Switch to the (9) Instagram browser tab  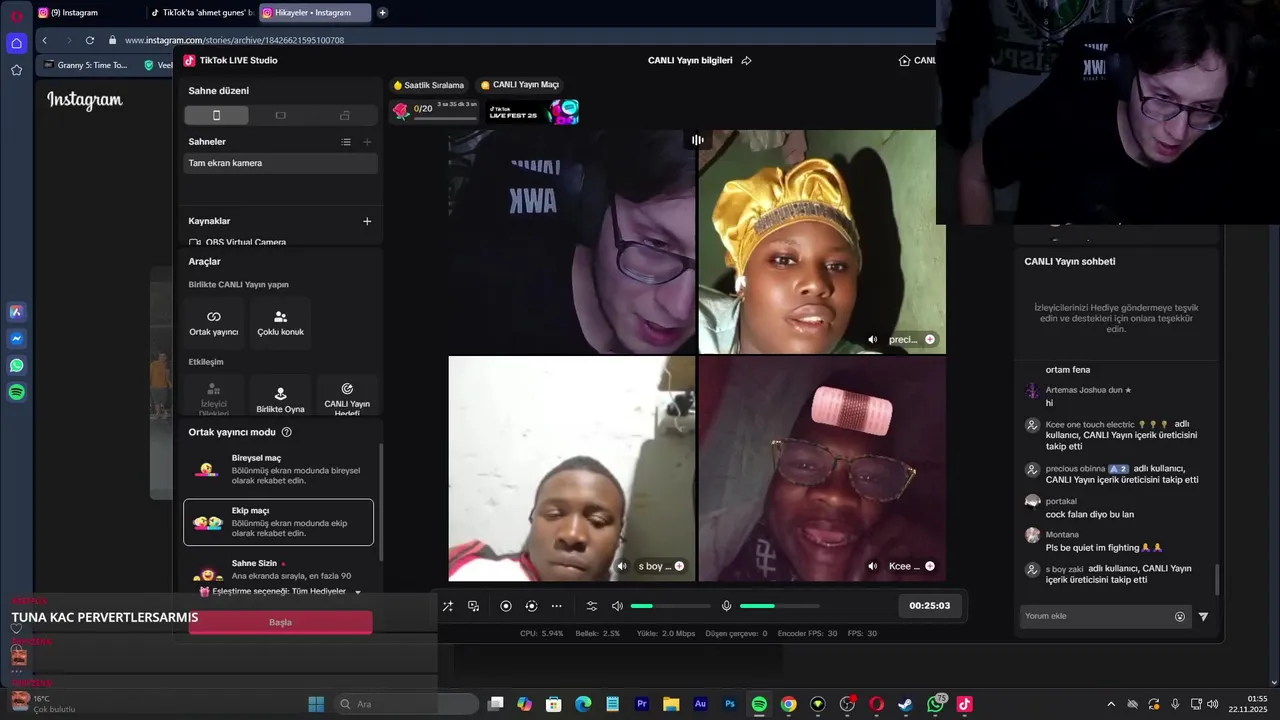coord(88,13)
